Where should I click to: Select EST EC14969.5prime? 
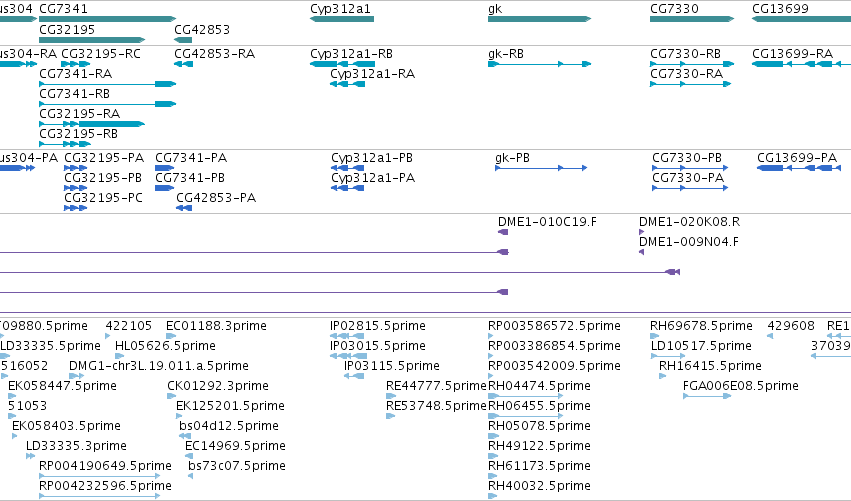pyautogui.click(x=189, y=456)
